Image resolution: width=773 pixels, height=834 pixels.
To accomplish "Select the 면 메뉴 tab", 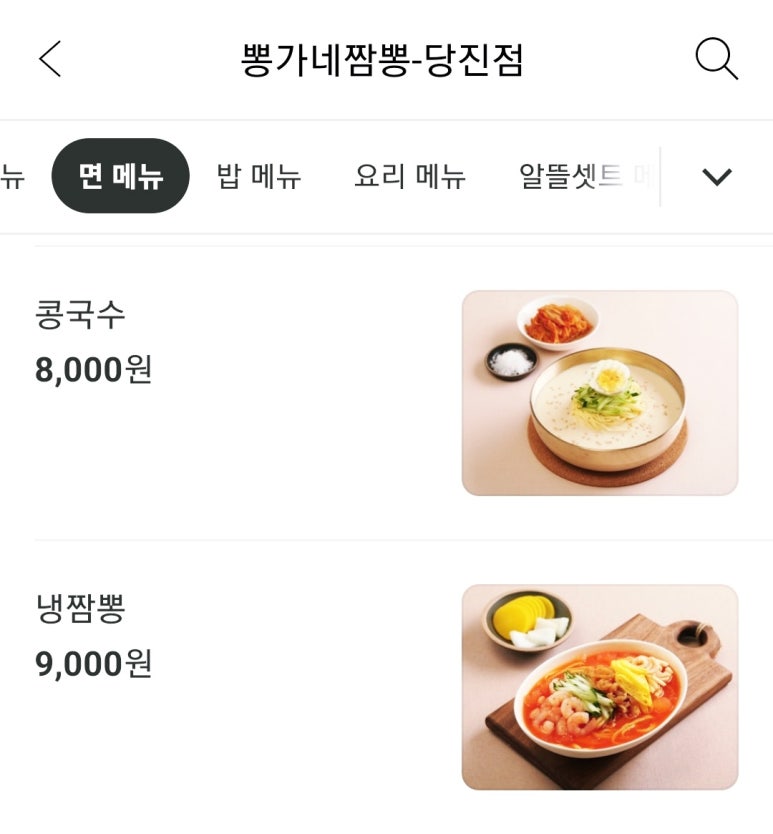I will 120,177.
